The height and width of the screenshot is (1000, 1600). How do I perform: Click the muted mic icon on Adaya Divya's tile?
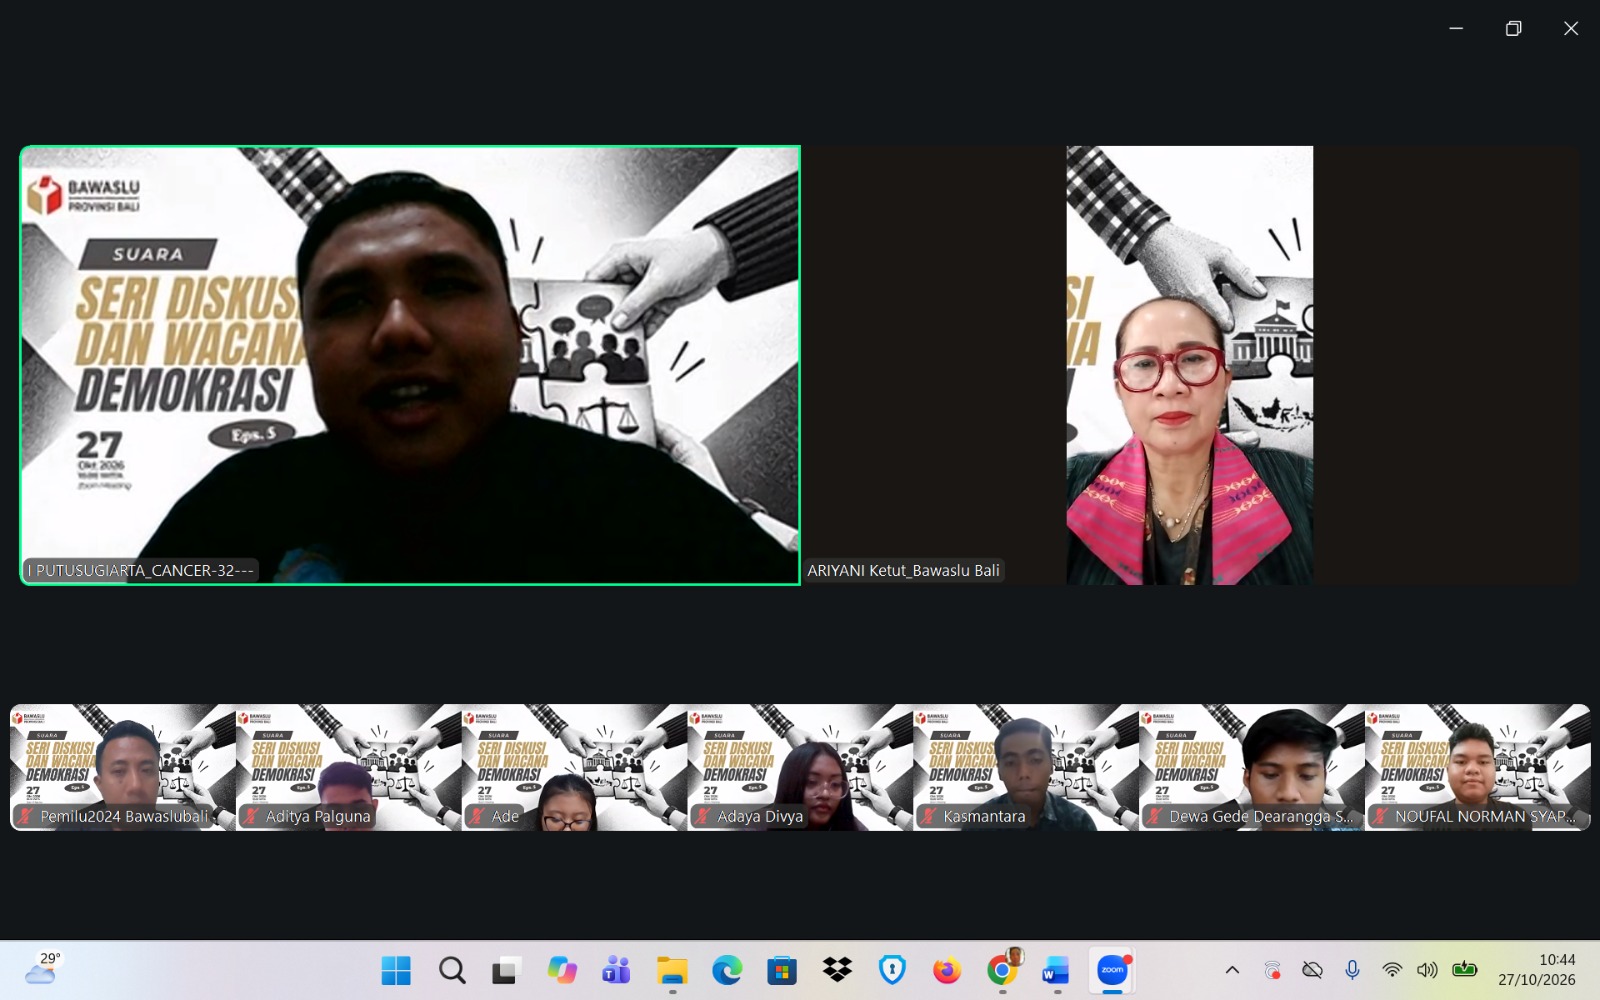pyautogui.click(x=703, y=817)
